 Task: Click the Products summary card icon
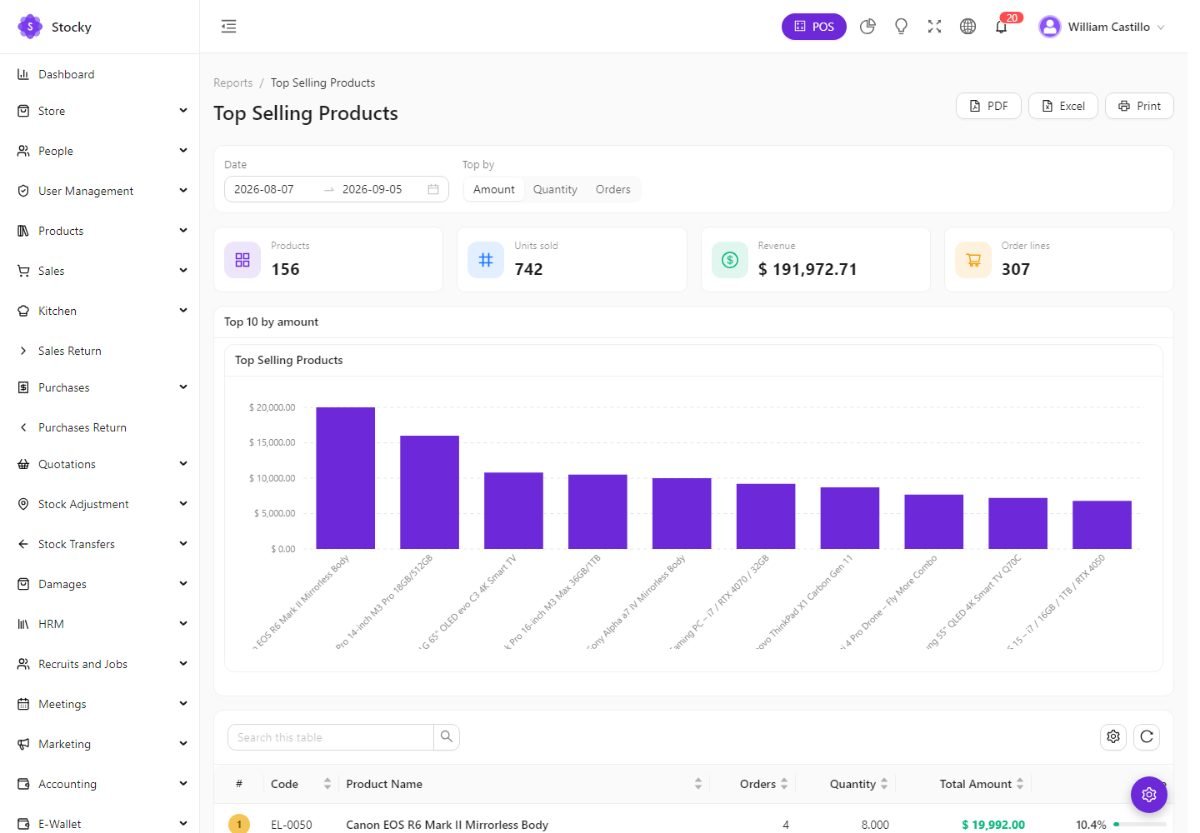coord(242,260)
